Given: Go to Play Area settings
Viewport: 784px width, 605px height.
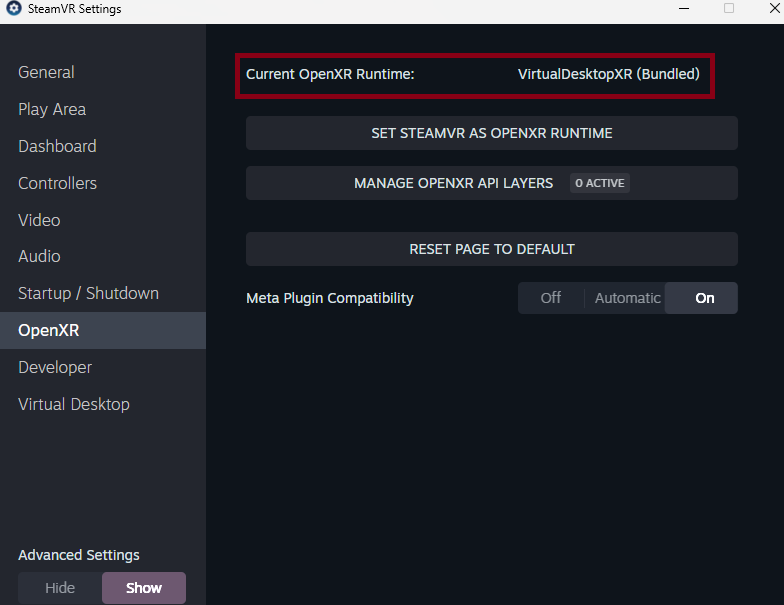Looking at the screenshot, I should pyautogui.click(x=52, y=109).
